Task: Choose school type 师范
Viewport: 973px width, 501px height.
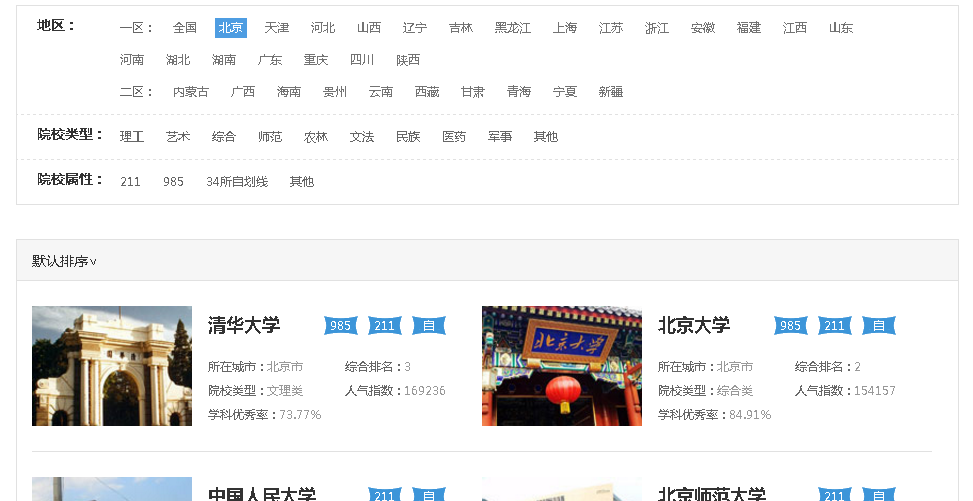Action: click(x=270, y=137)
